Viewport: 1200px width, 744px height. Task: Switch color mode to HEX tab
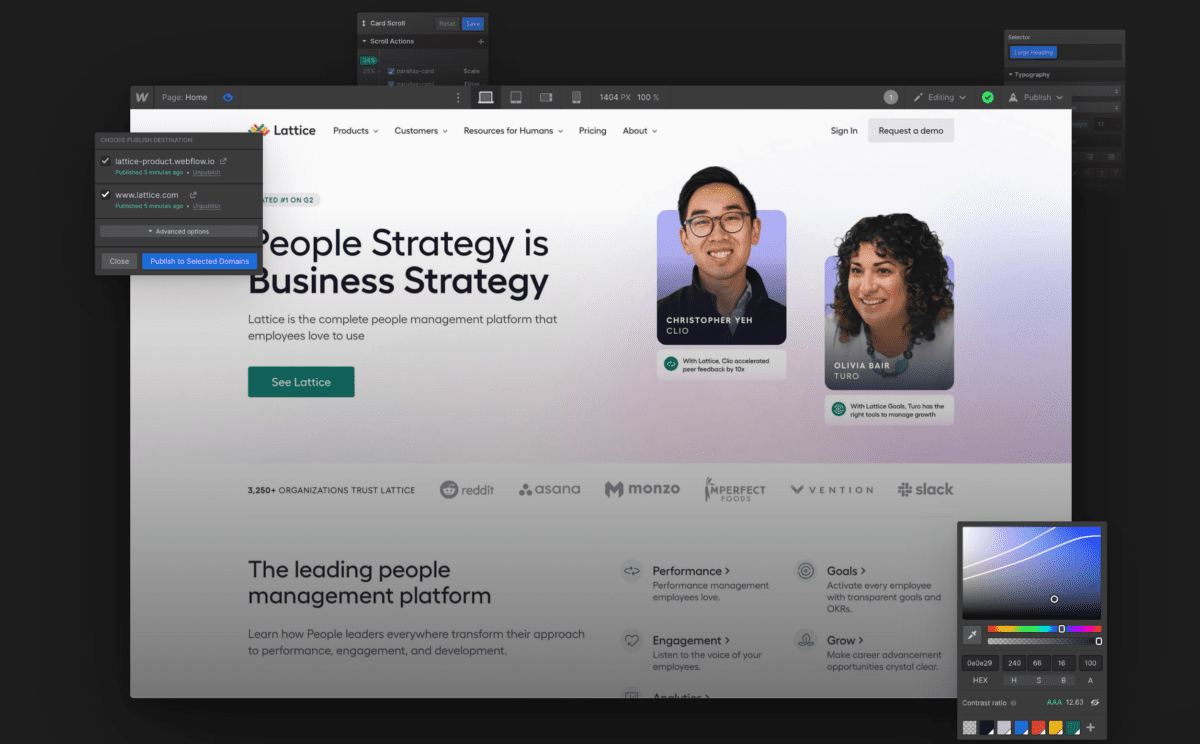pyautogui.click(x=979, y=680)
